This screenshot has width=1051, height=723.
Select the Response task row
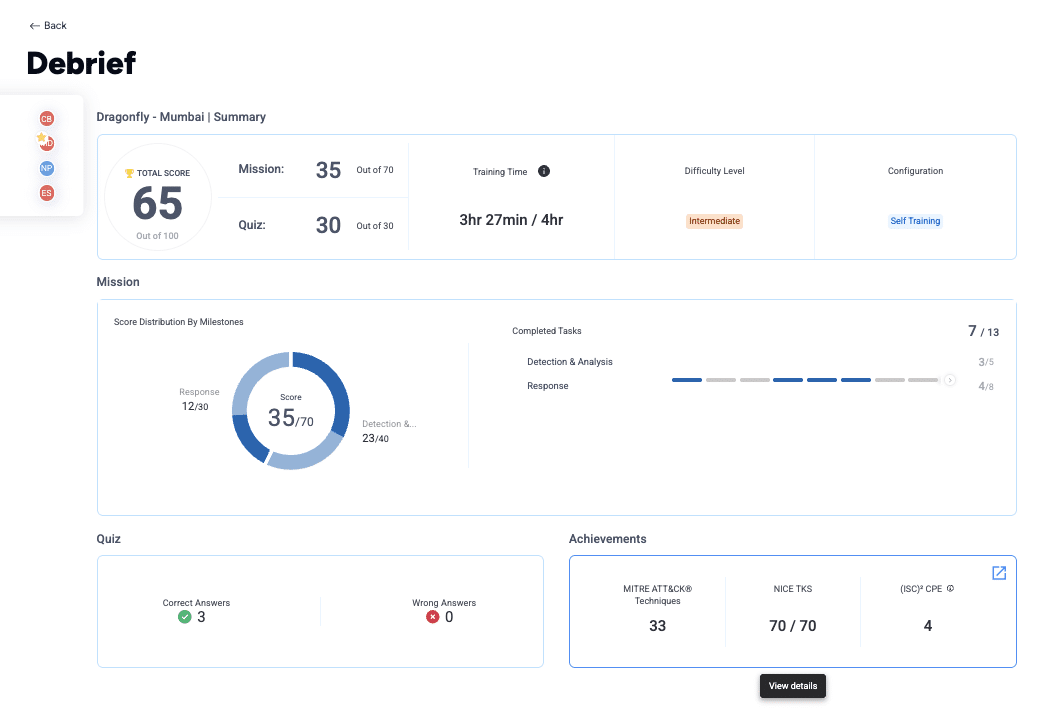pos(547,386)
